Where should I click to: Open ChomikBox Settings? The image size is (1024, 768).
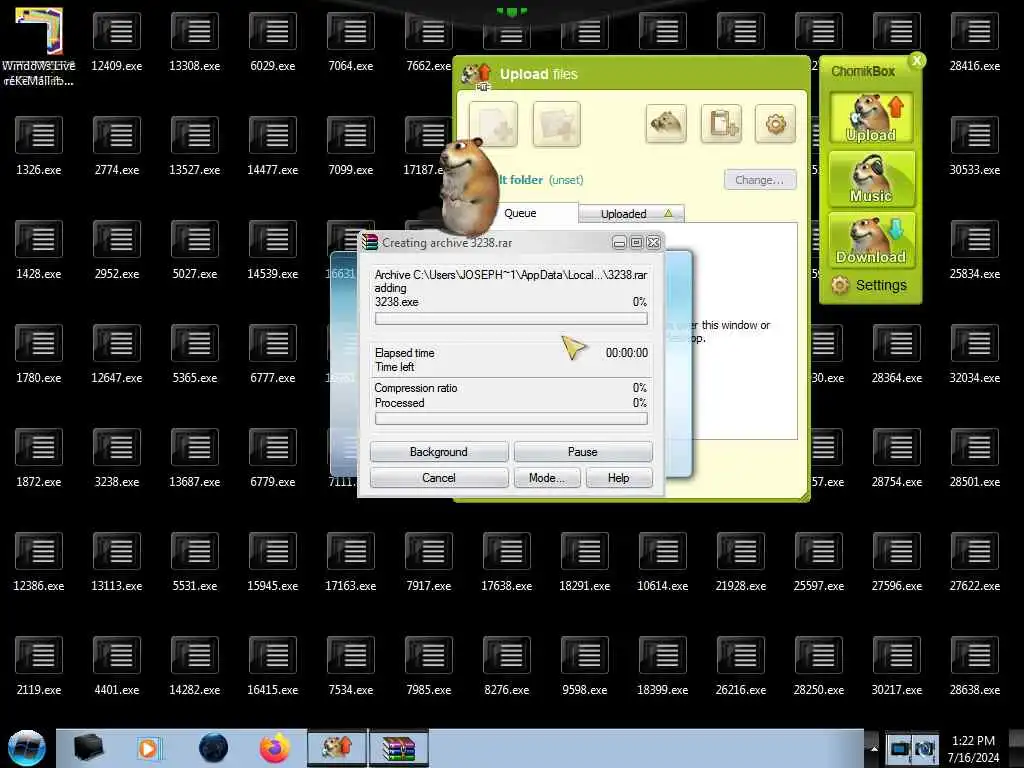(869, 285)
